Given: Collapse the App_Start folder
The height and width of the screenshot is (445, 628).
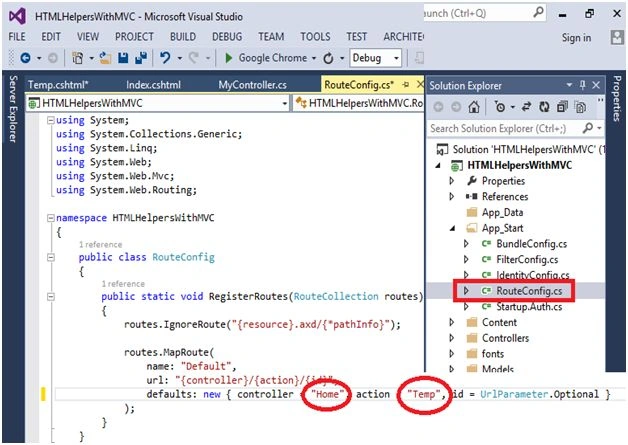Looking at the screenshot, I should (452, 228).
